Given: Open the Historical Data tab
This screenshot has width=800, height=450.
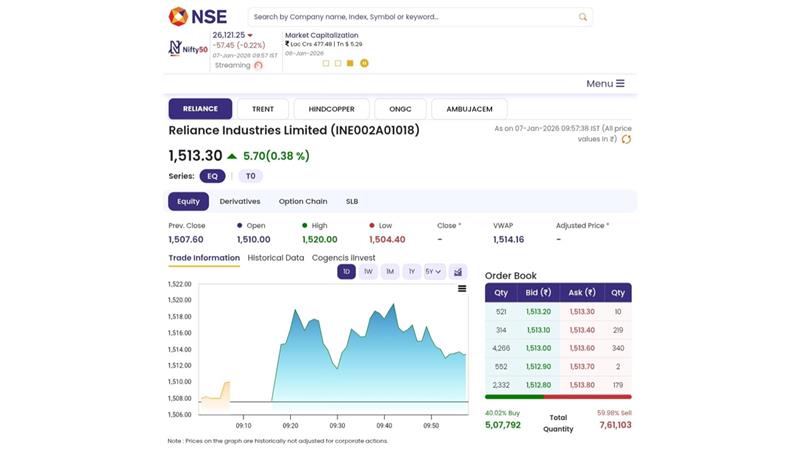Looking at the screenshot, I should click(275, 258).
